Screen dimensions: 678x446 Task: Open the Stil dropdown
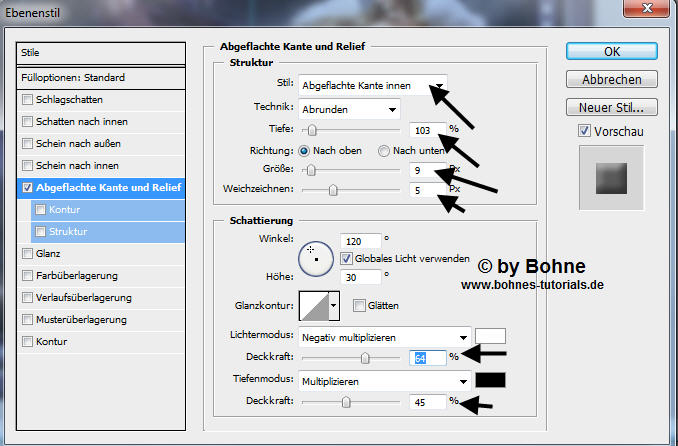(373, 86)
